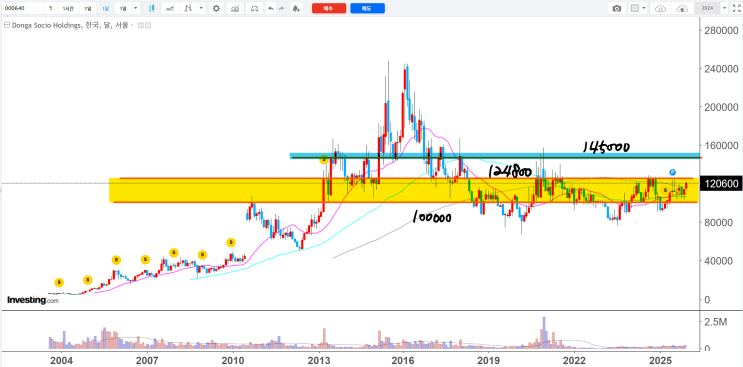This screenshot has height=367, width=743.
Task: Click the undo arrow
Action: 270,8
